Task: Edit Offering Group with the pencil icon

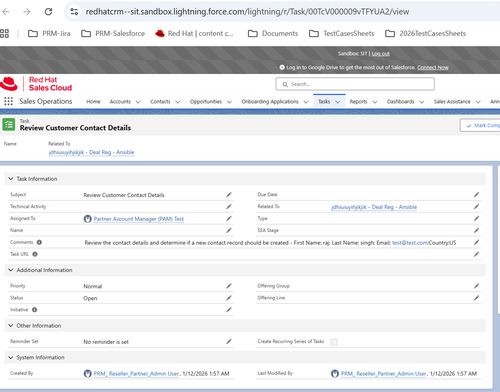Action: click(476, 286)
